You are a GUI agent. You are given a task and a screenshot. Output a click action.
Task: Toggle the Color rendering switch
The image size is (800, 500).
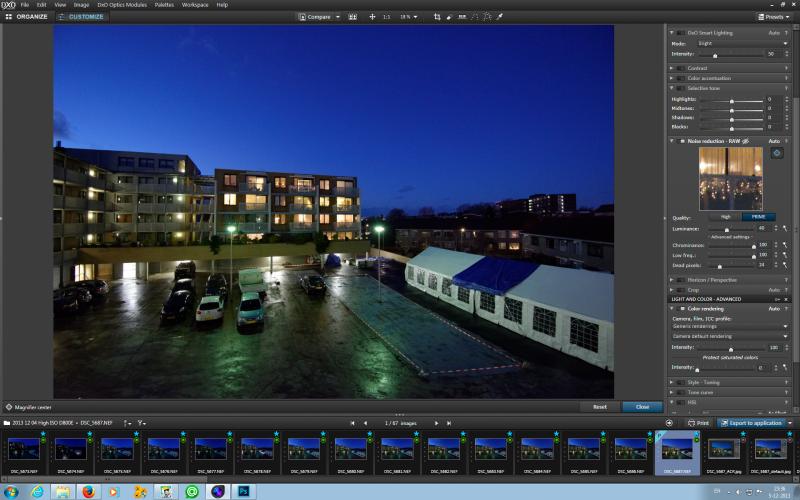[681, 309]
